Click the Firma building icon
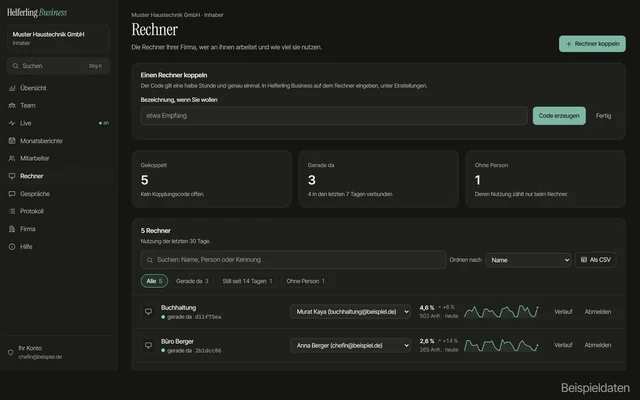The height and width of the screenshot is (400, 640). click(12, 229)
